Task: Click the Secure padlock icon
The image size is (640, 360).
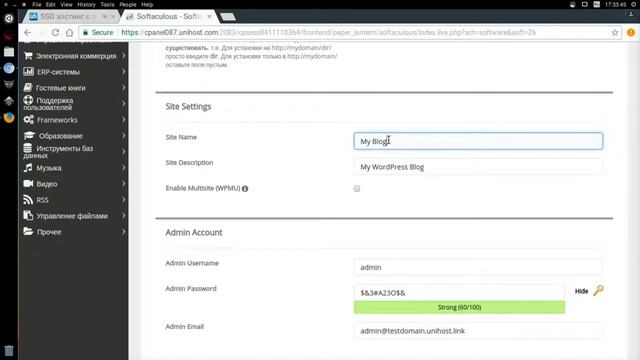Action: (x=85, y=32)
